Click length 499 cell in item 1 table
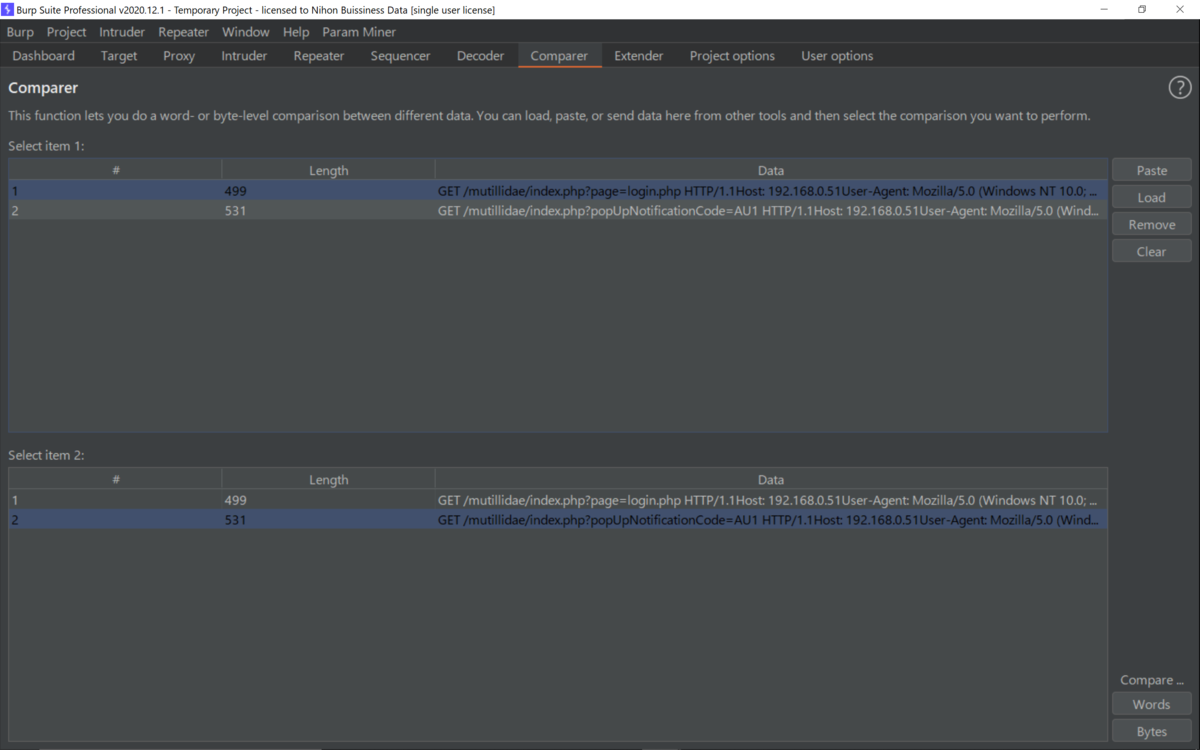 pyautogui.click(x=328, y=190)
